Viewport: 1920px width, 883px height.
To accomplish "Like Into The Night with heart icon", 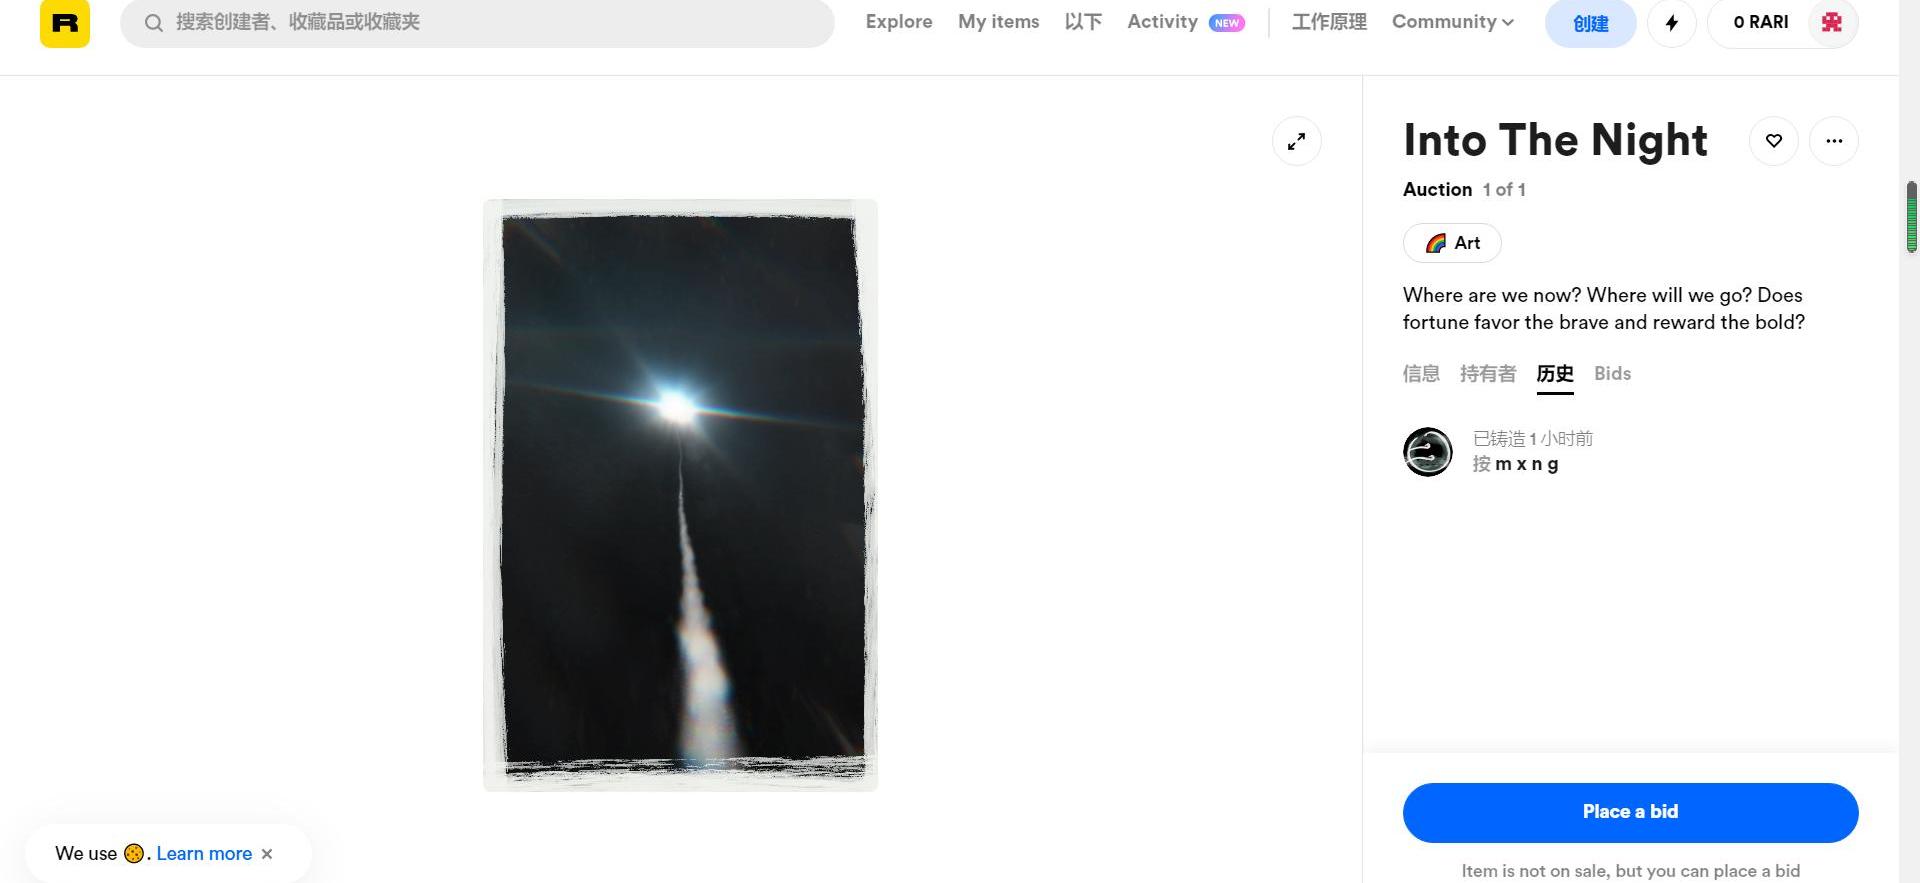I will (1773, 141).
